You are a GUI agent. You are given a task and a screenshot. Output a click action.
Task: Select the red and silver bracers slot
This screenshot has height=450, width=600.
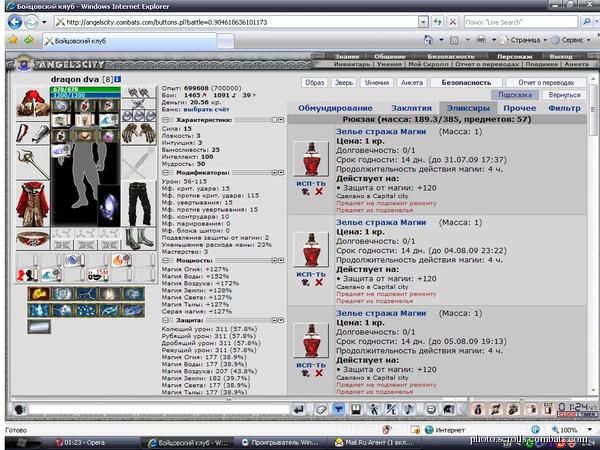(33, 134)
